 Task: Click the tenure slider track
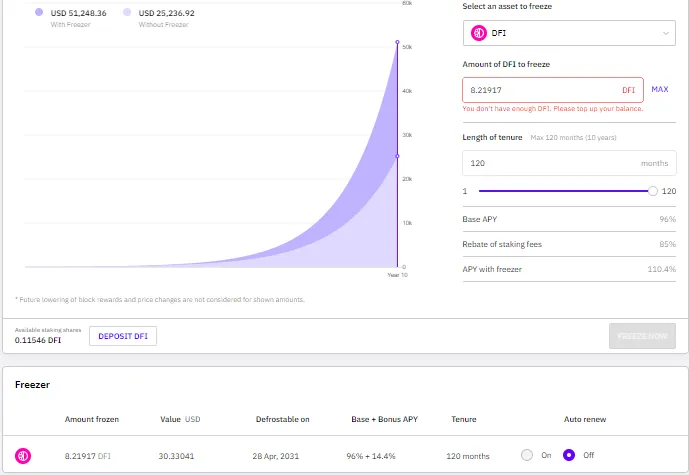[564, 191]
